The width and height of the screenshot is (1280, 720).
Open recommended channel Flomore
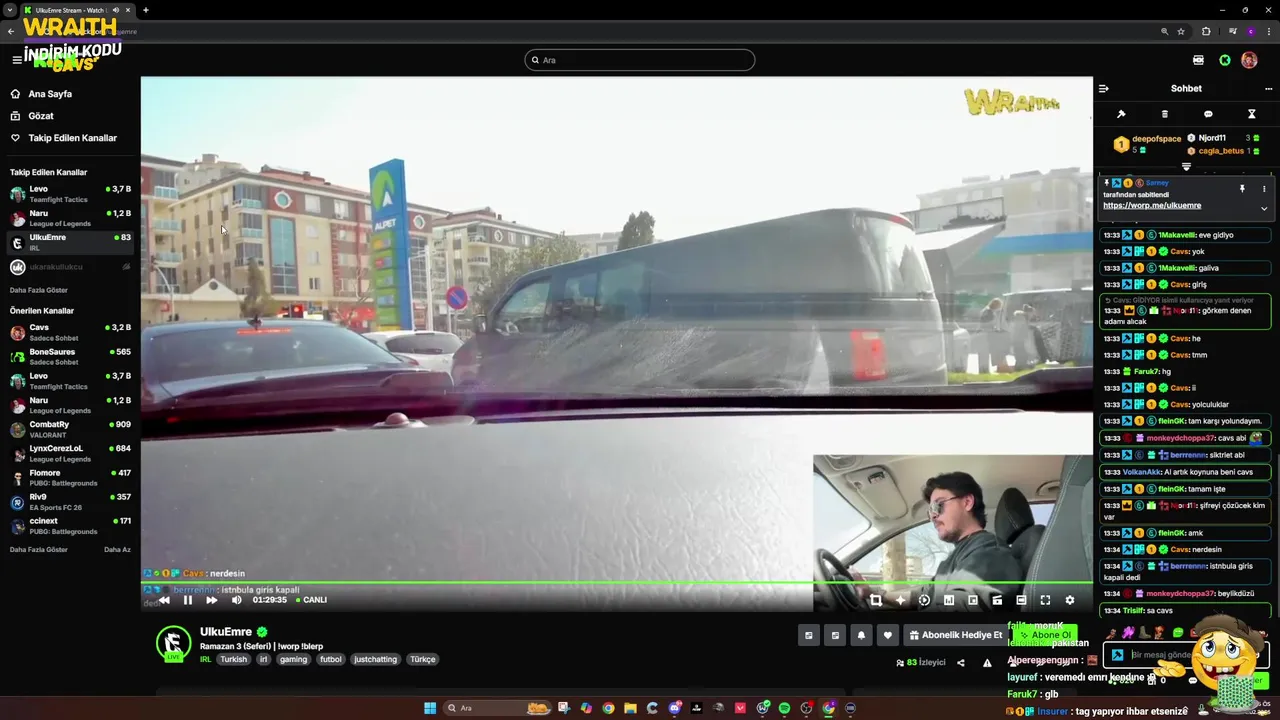(x=70, y=477)
